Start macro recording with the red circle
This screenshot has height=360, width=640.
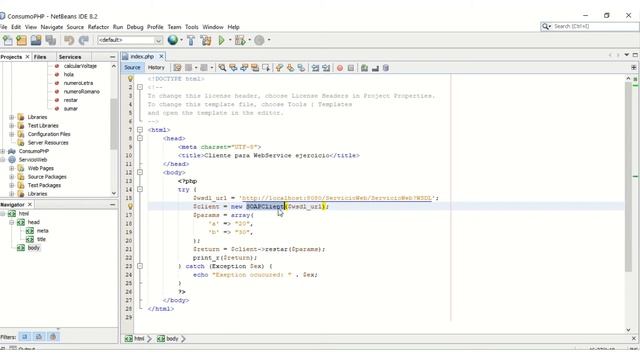click(x=340, y=68)
